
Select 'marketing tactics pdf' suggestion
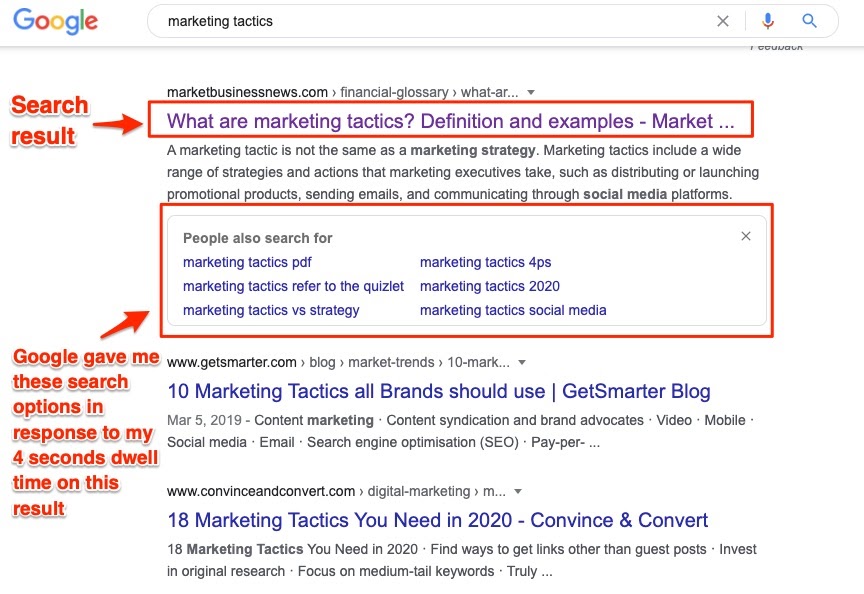tap(247, 262)
